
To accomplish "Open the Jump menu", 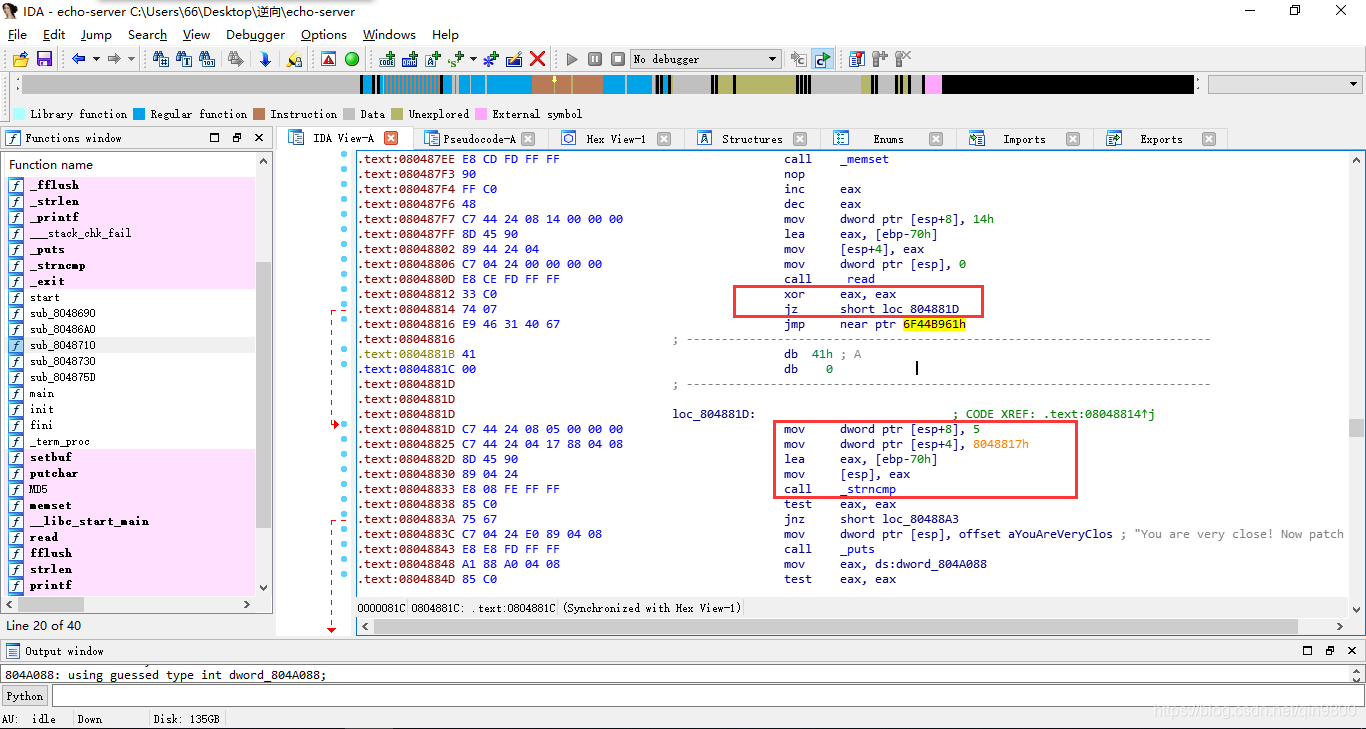I will point(96,34).
